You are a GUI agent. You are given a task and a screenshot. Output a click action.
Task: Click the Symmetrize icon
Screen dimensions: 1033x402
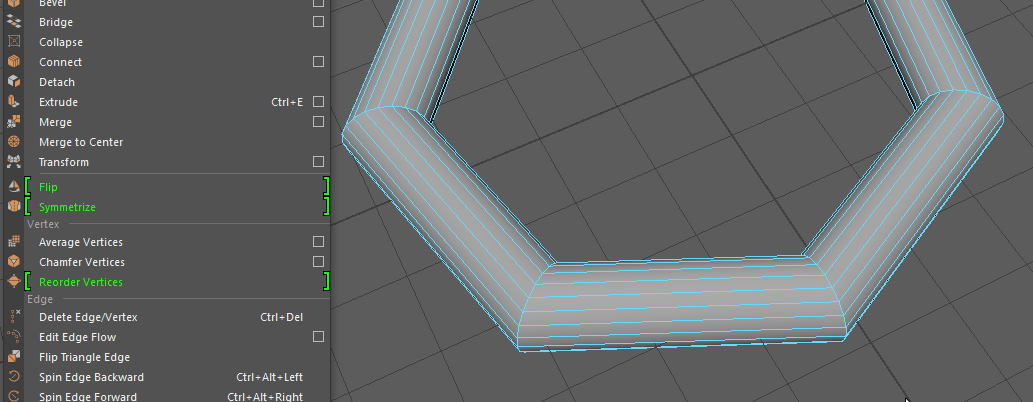pyautogui.click(x=14, y=206)
